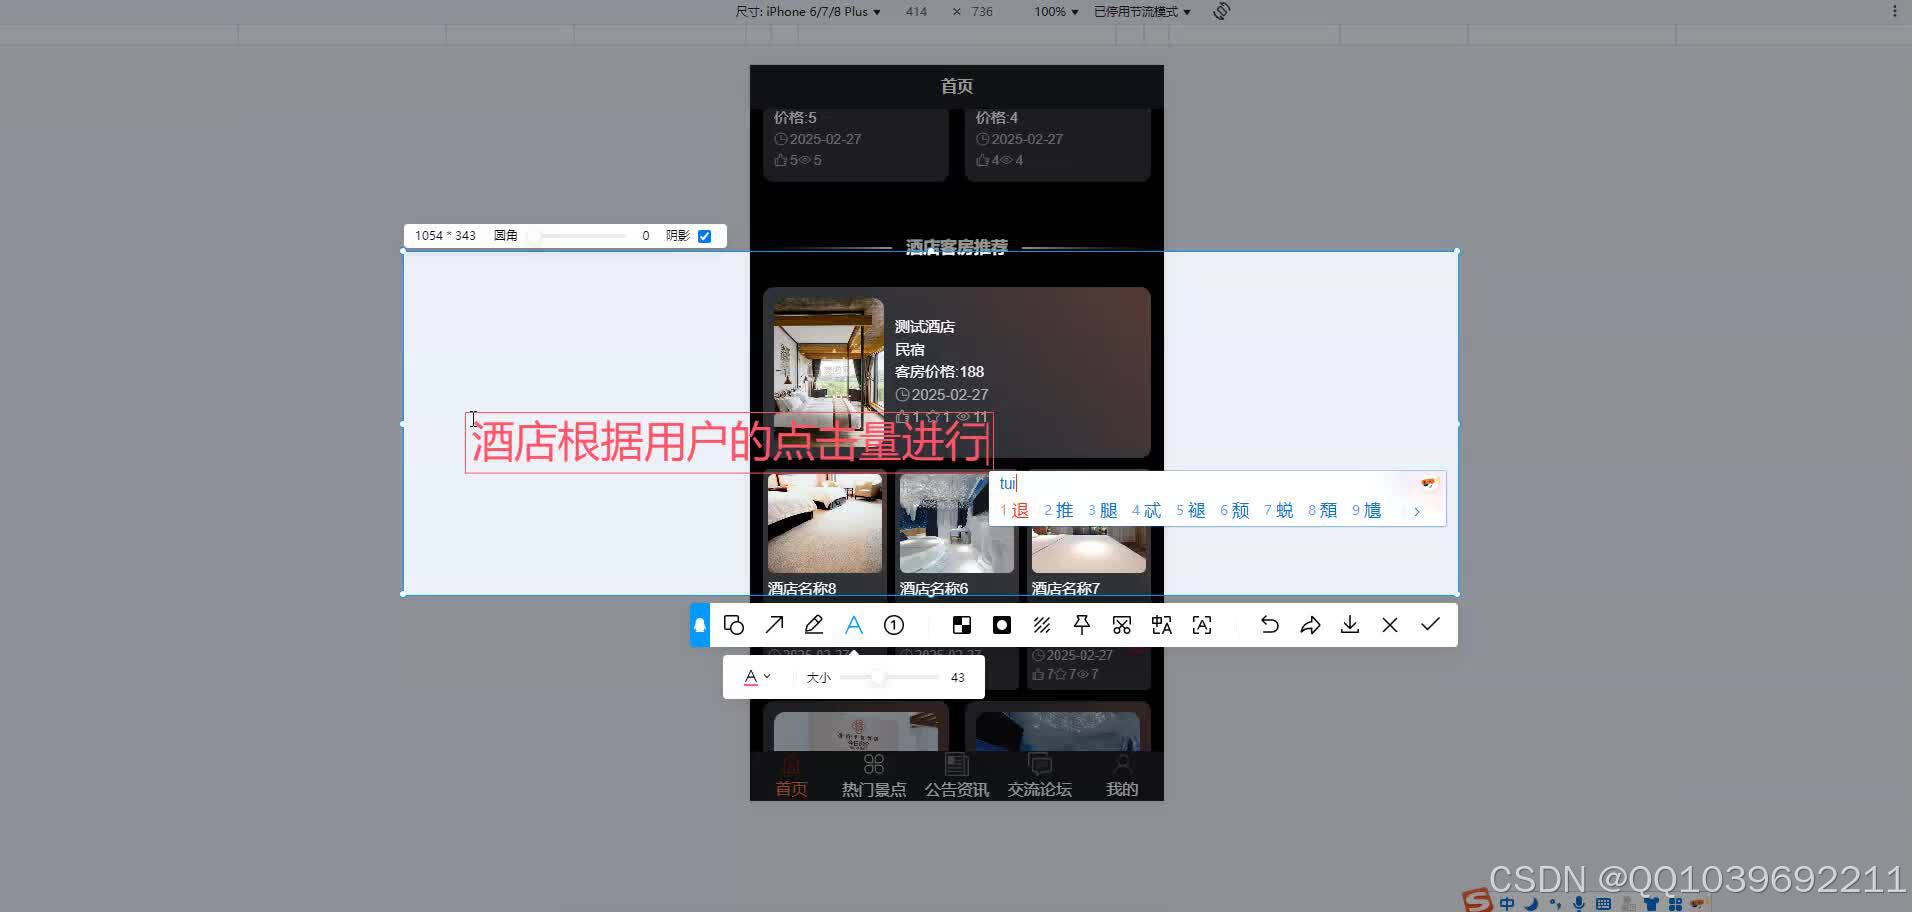Open the iPhone 6/7/8 Plus device dropdown
Screen dimensions: 1912x912
coord(820,11)
